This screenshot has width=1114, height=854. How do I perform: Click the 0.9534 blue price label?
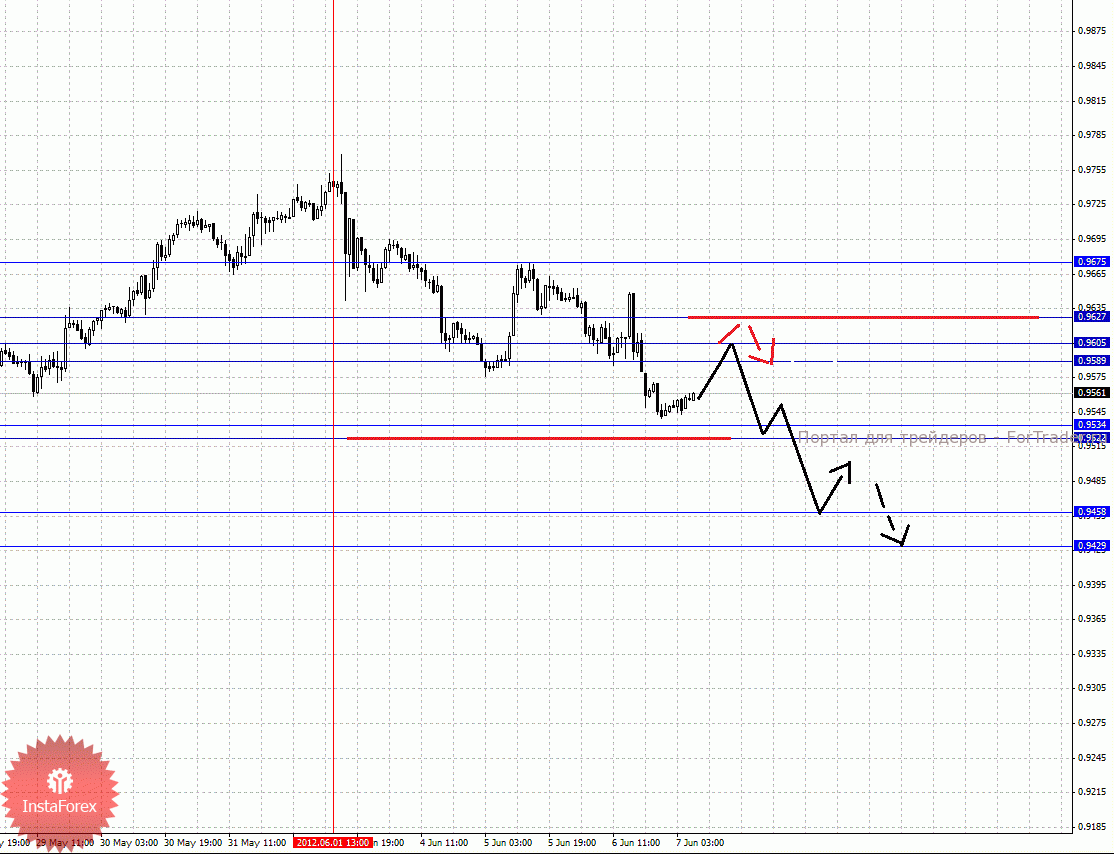pyautogui.click(x=1092, y=425)
